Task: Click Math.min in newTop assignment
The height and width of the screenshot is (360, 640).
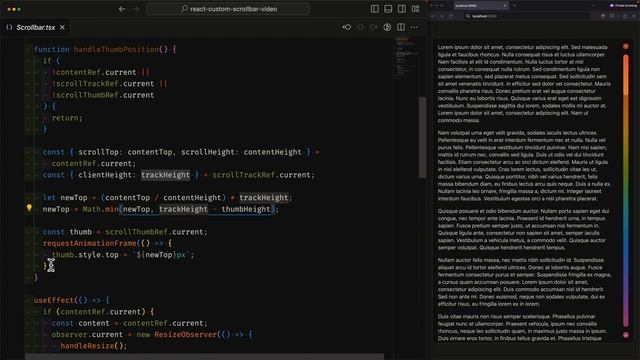Action: tap(100, 209)
